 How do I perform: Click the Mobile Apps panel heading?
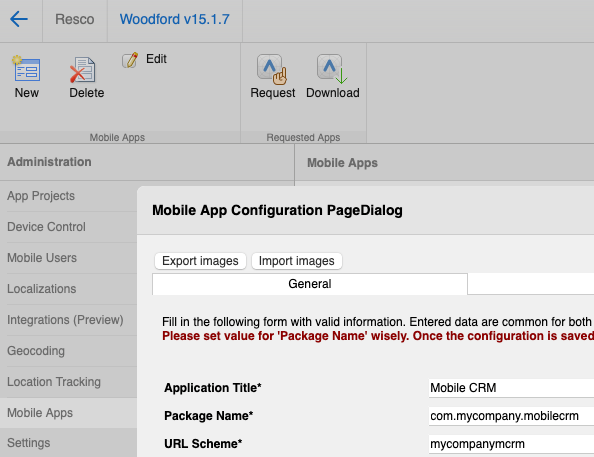[342, 163]
